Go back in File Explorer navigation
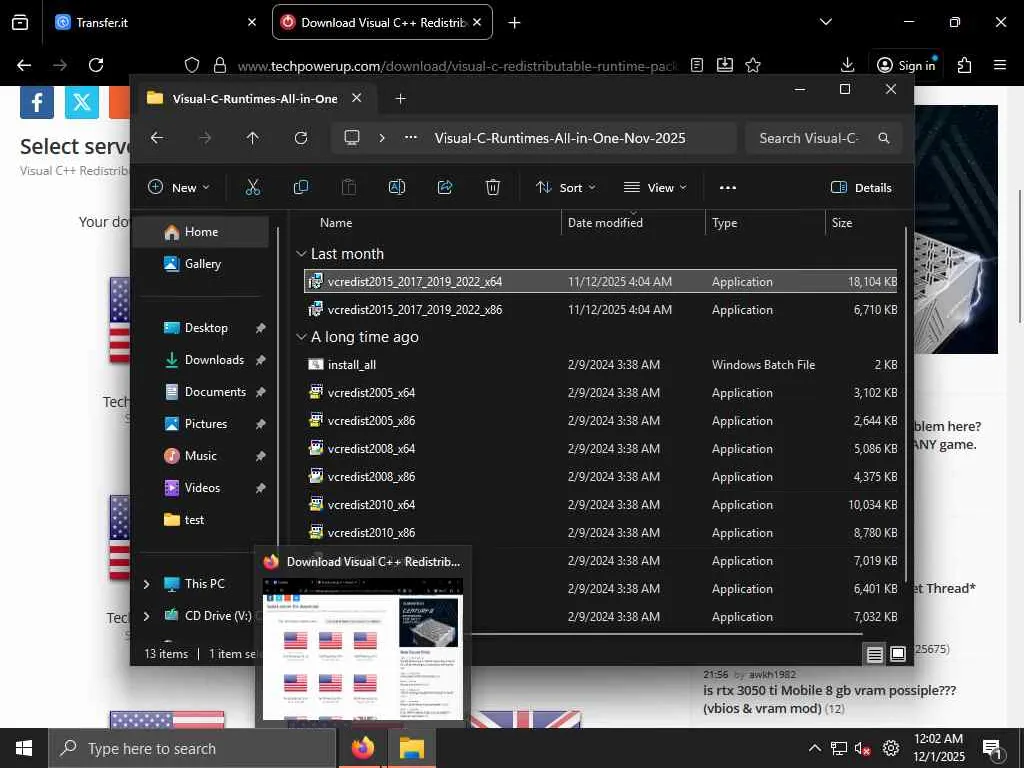1024x768 pixels. coord(157,138)
